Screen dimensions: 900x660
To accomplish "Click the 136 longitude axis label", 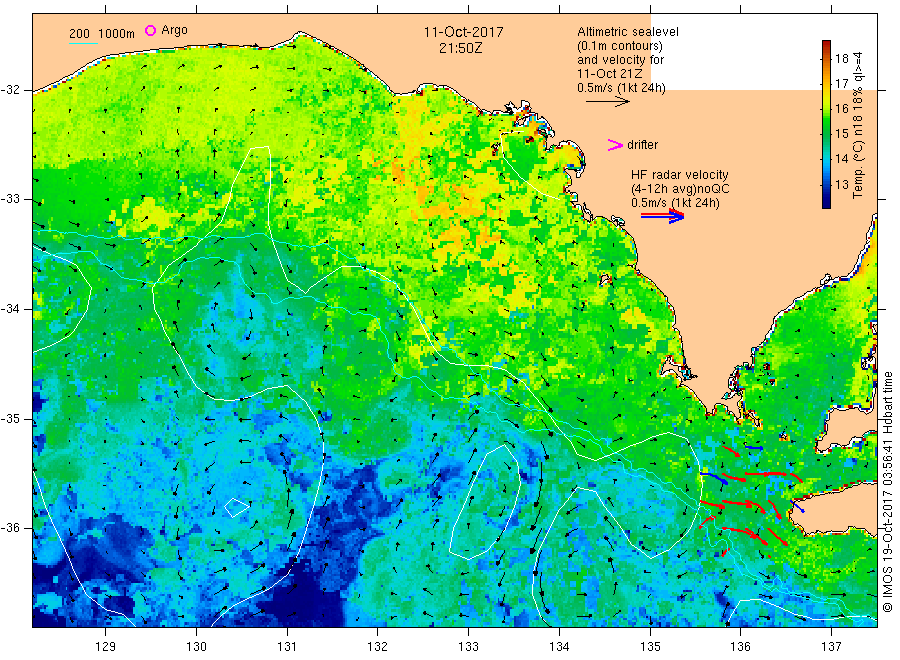I will (740, 647).
